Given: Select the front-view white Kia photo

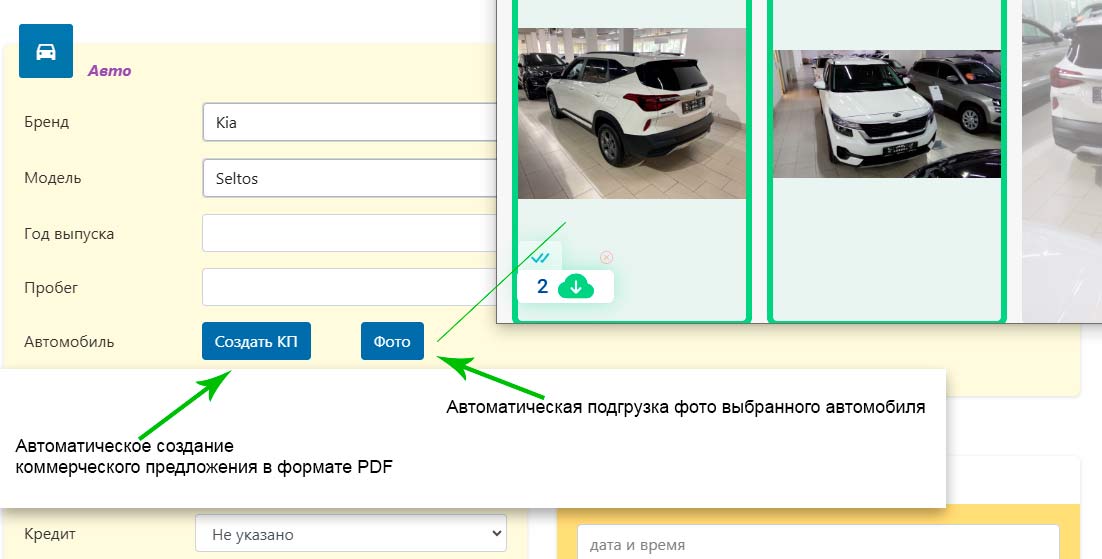Looking at the screenshot, I should coord(887,114).
